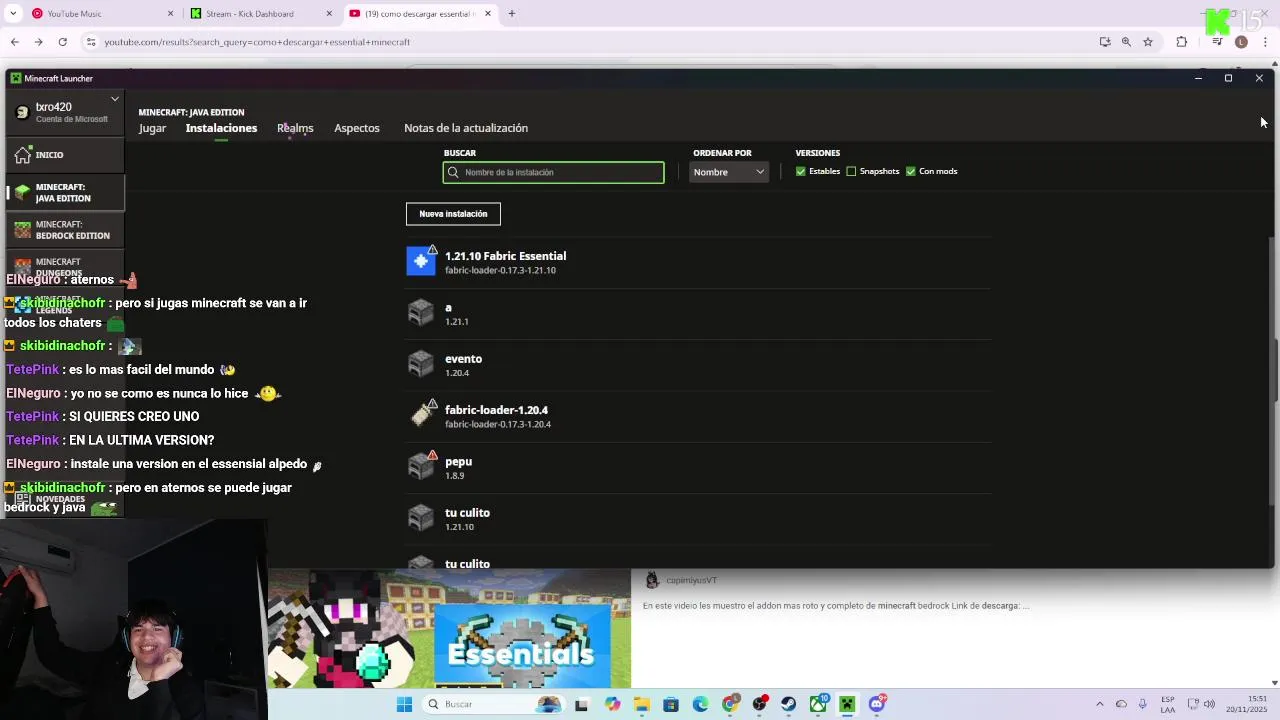Select the grass block icon of installation 'a'
1280x720 pixels.
coord(421,313)
